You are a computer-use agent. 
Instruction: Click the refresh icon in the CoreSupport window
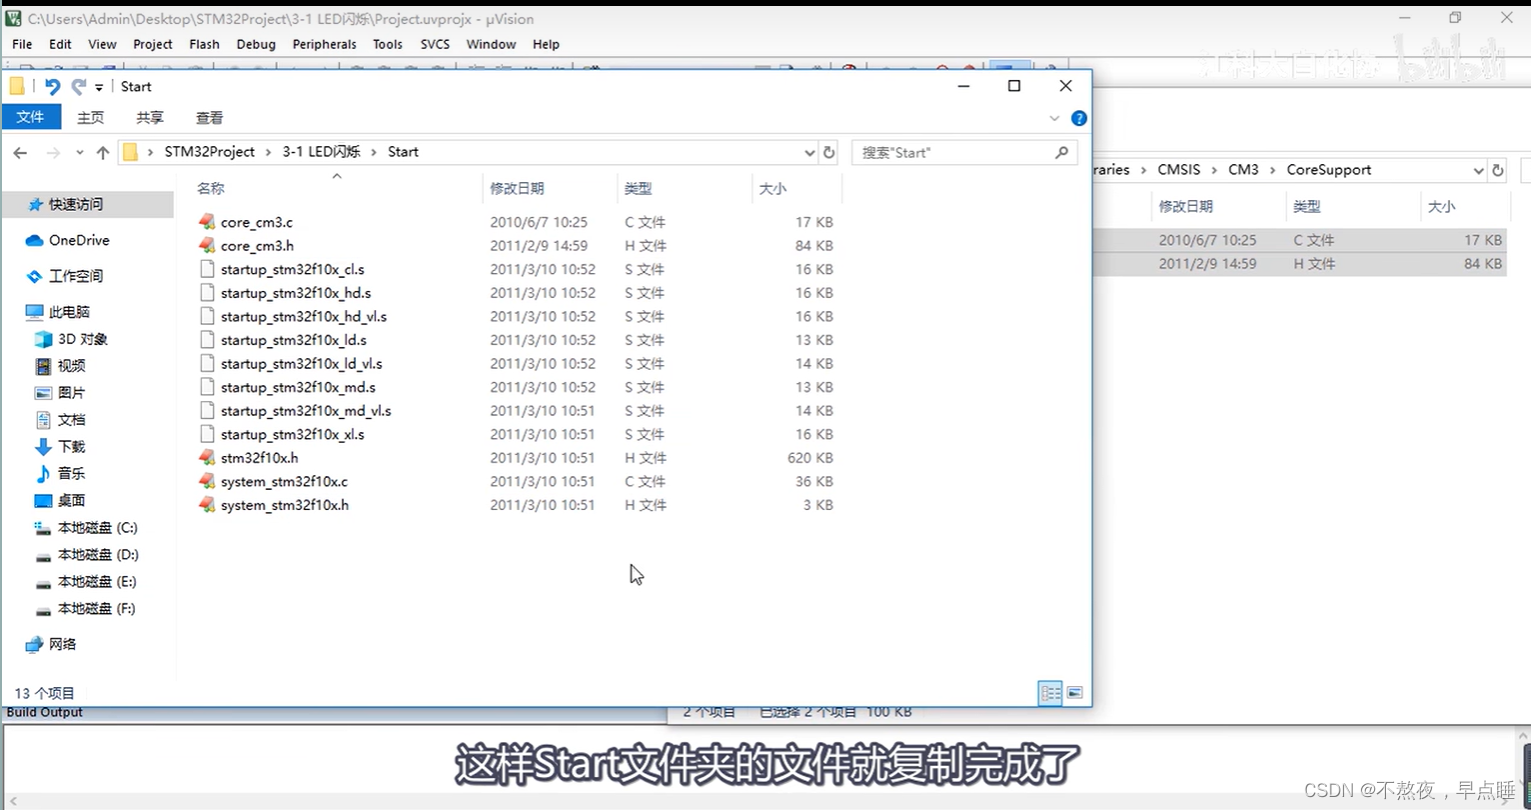coord(1498,169)
